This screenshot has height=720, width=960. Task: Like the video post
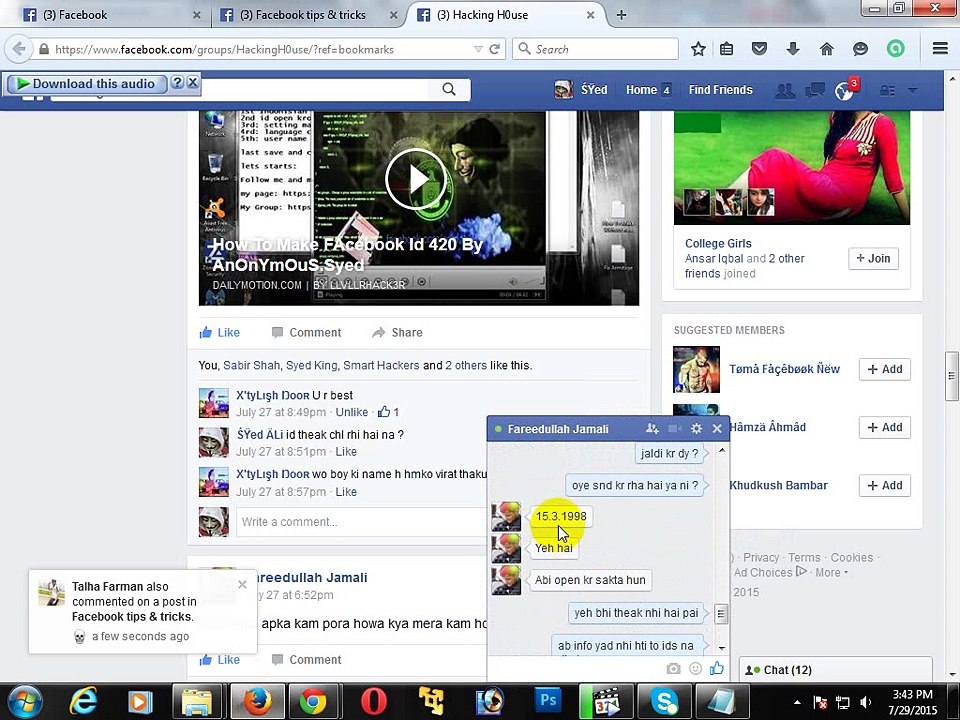point(220,332)
